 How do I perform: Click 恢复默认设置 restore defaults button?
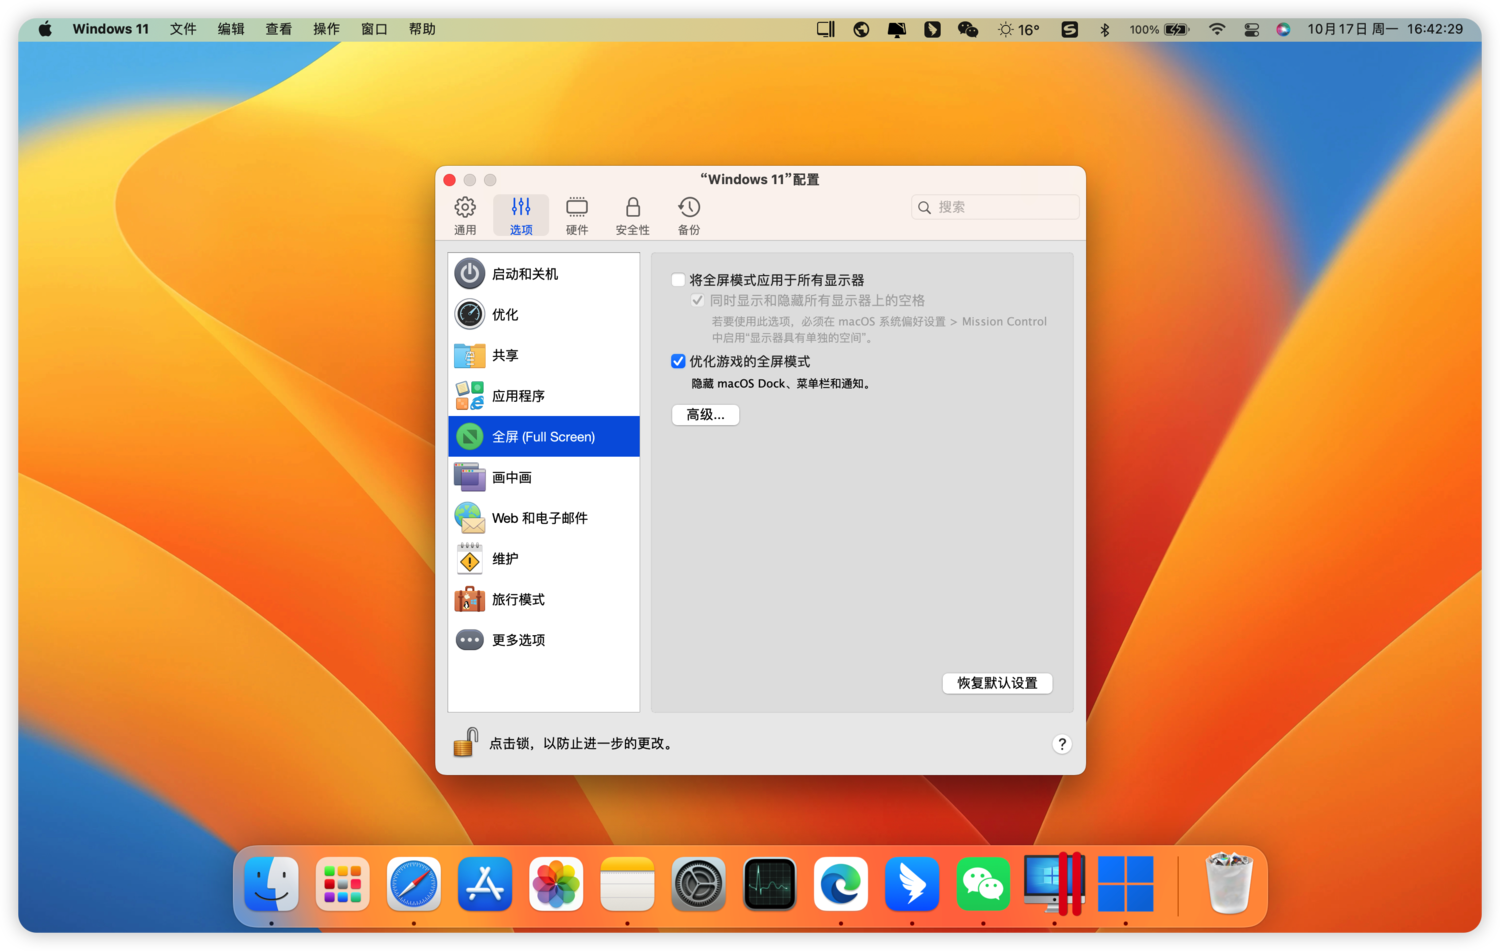tap(997, 683)
